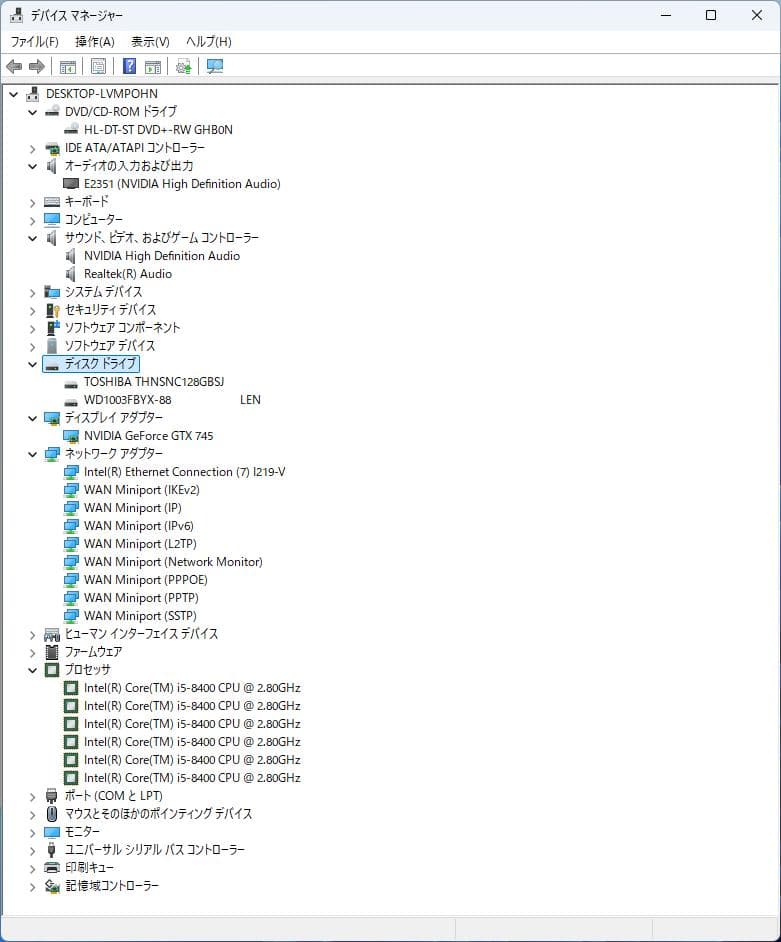Image resolution: width=781 pixels, height=942 pixels.
Task: Click the firmware category chip icon
Action: [x=52, y=652]
